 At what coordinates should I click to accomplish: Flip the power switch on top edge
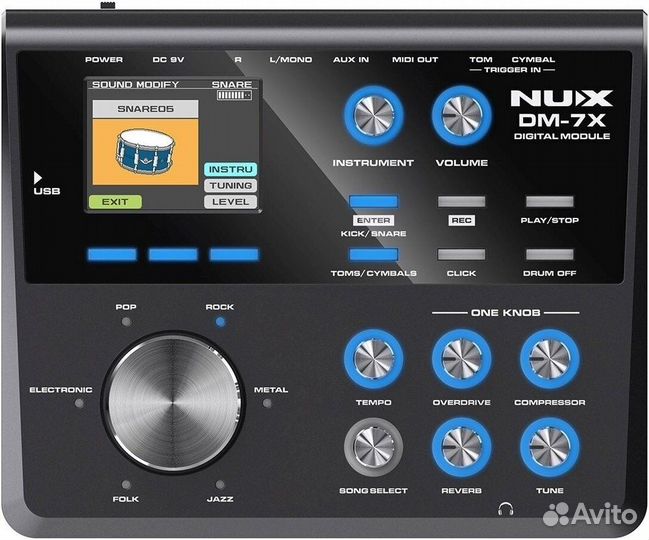tap(108, 6)
